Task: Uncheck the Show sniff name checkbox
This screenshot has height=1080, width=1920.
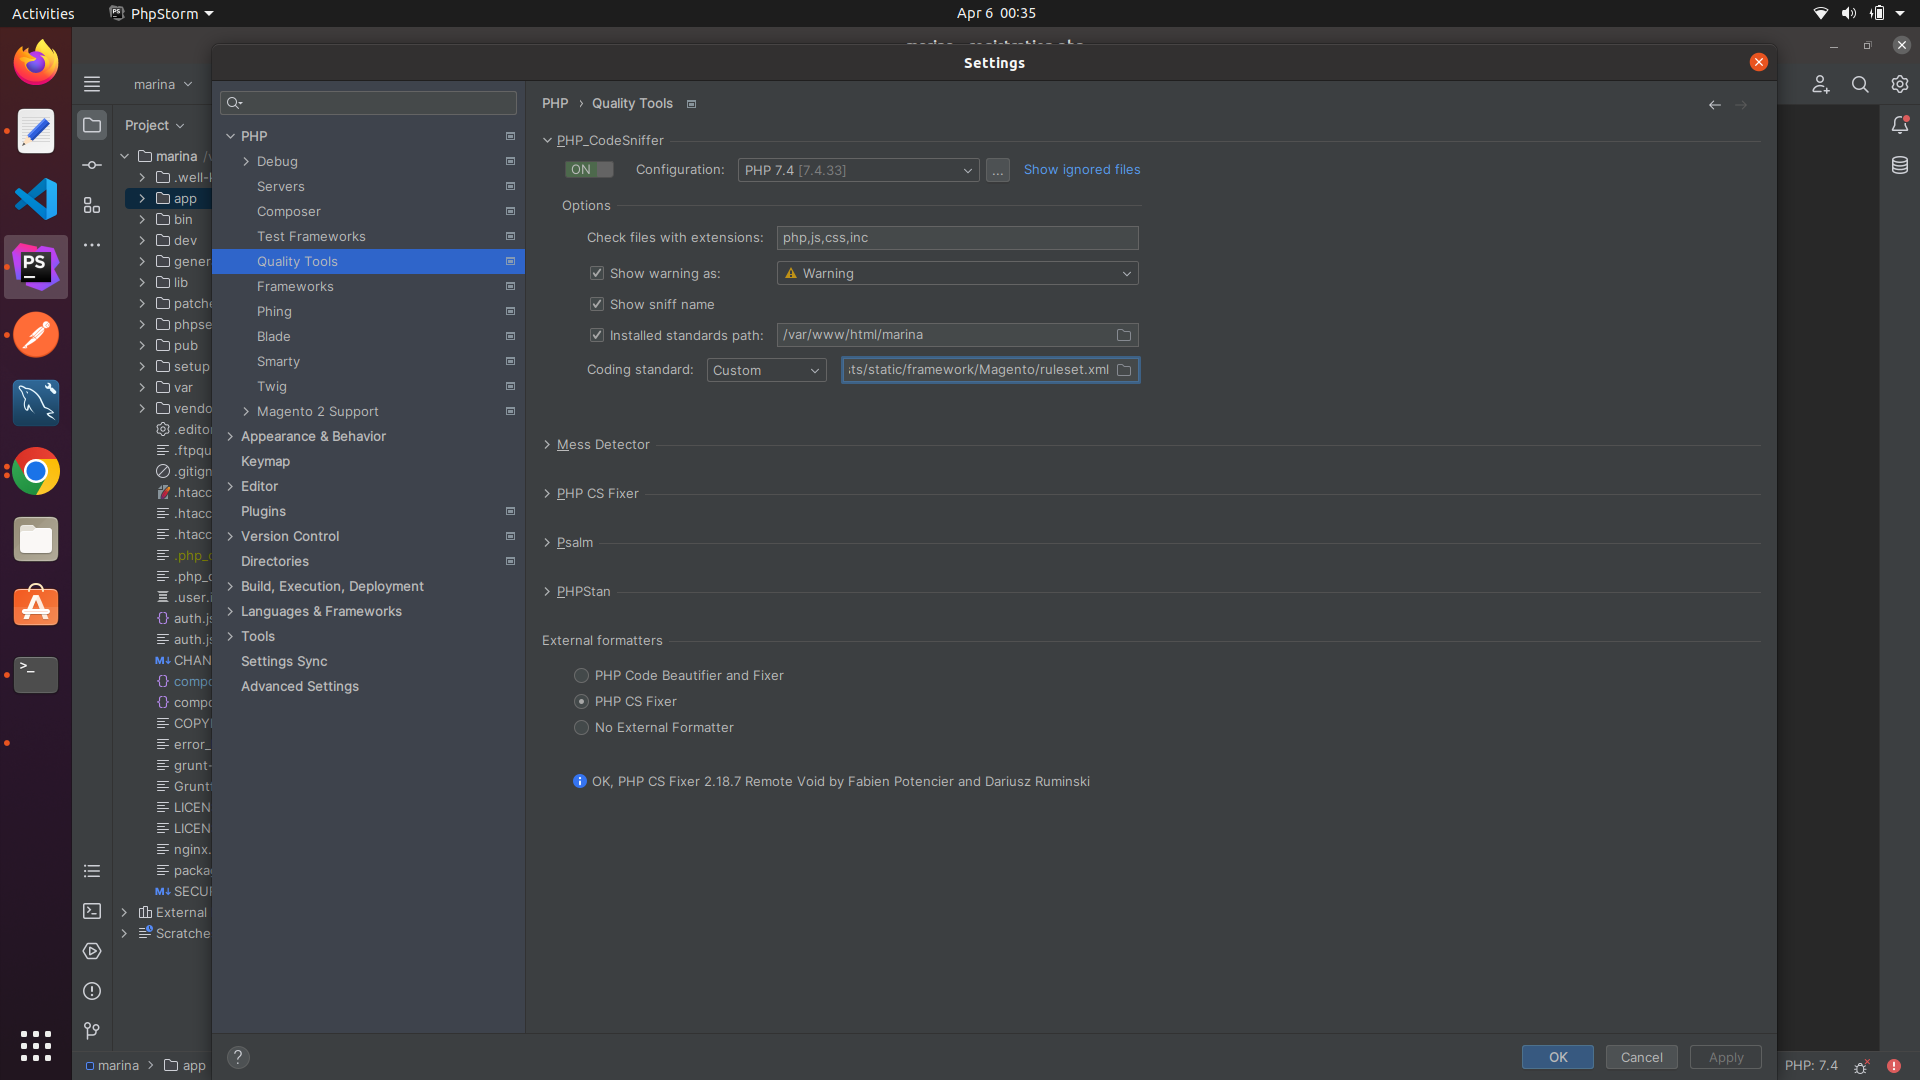Action: click(x=597, y=304)
